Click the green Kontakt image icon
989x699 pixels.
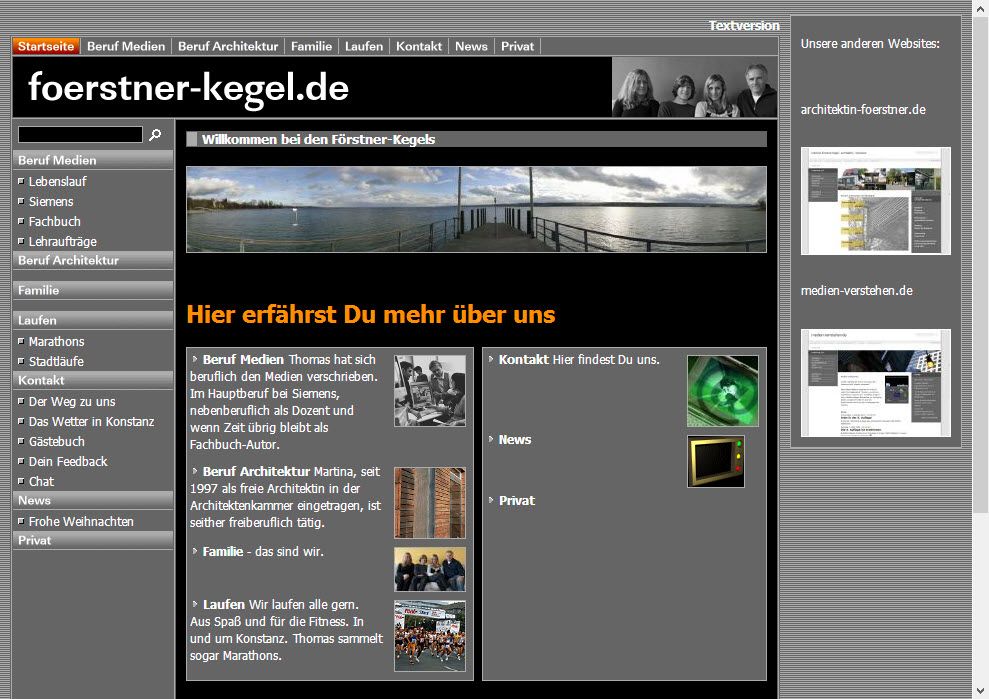[722, 391]
